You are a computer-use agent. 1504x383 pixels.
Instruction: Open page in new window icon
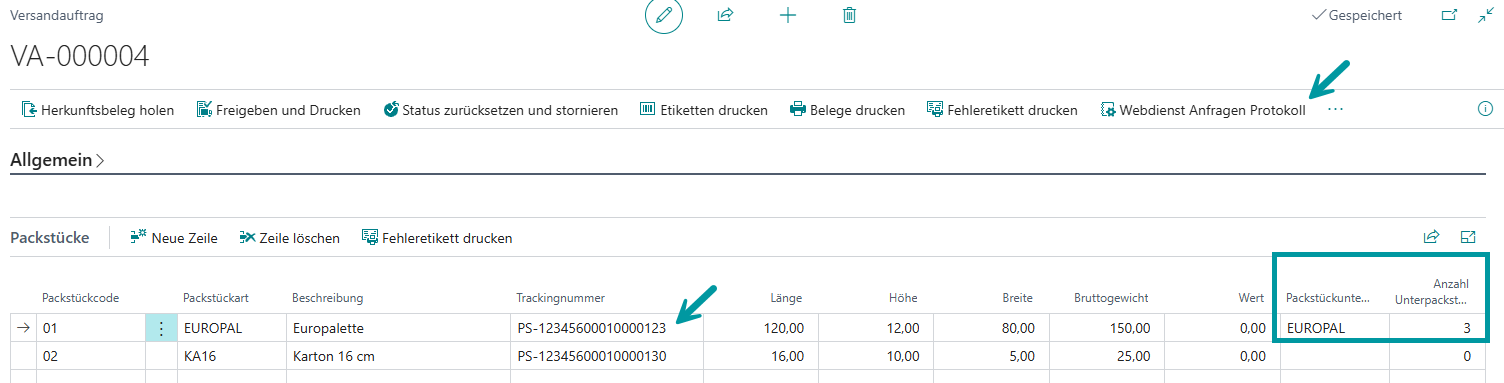coord(1448,16)
